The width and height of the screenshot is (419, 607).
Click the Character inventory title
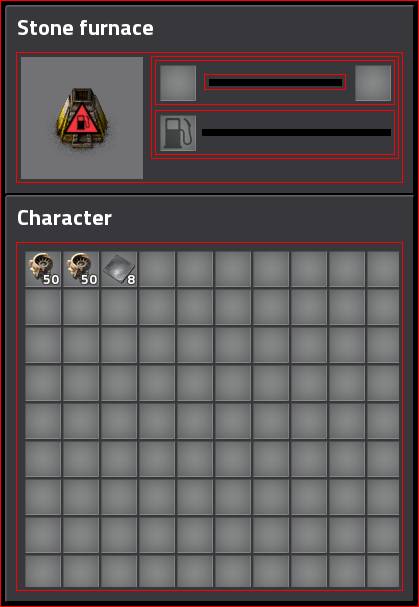point(64,218)
